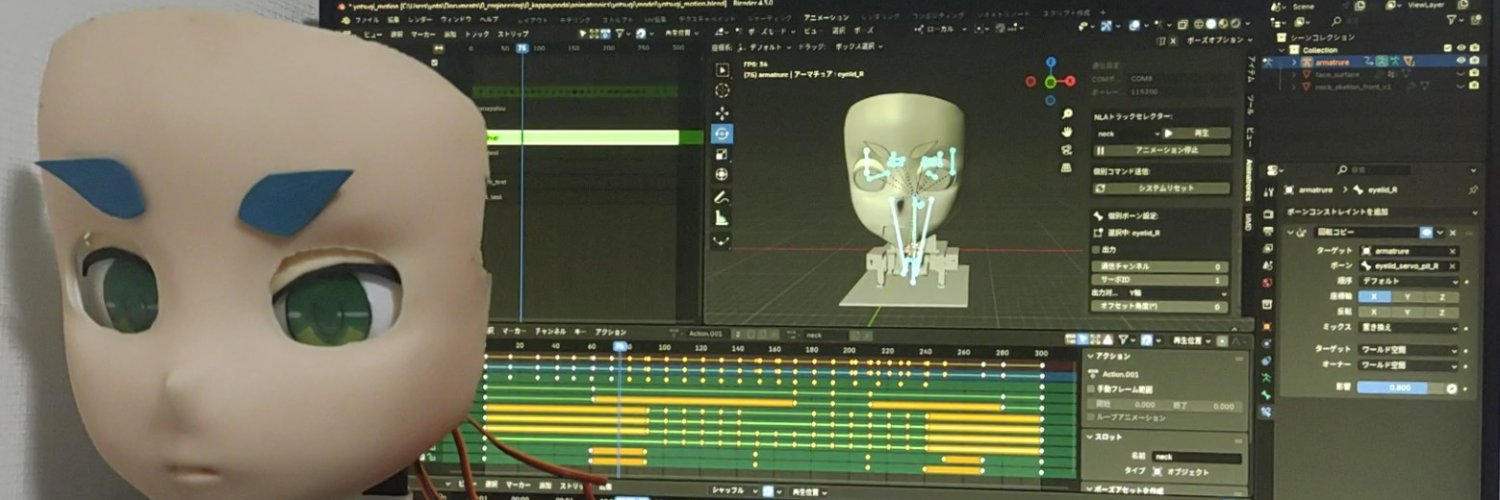The height and width of the screenshot is (500, 1500).
Task: Select the Transform tool in the viewport toolbar
Action: (722, 174)
